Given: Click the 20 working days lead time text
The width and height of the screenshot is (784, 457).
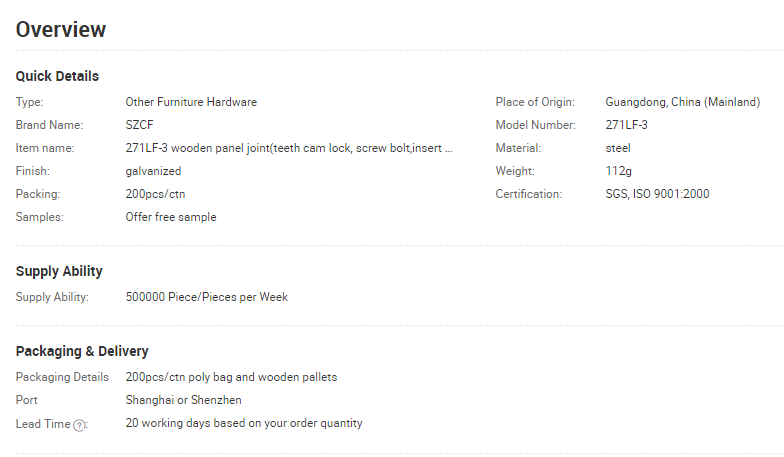Looking at the screenshot, I should click(x=244, y=423).
